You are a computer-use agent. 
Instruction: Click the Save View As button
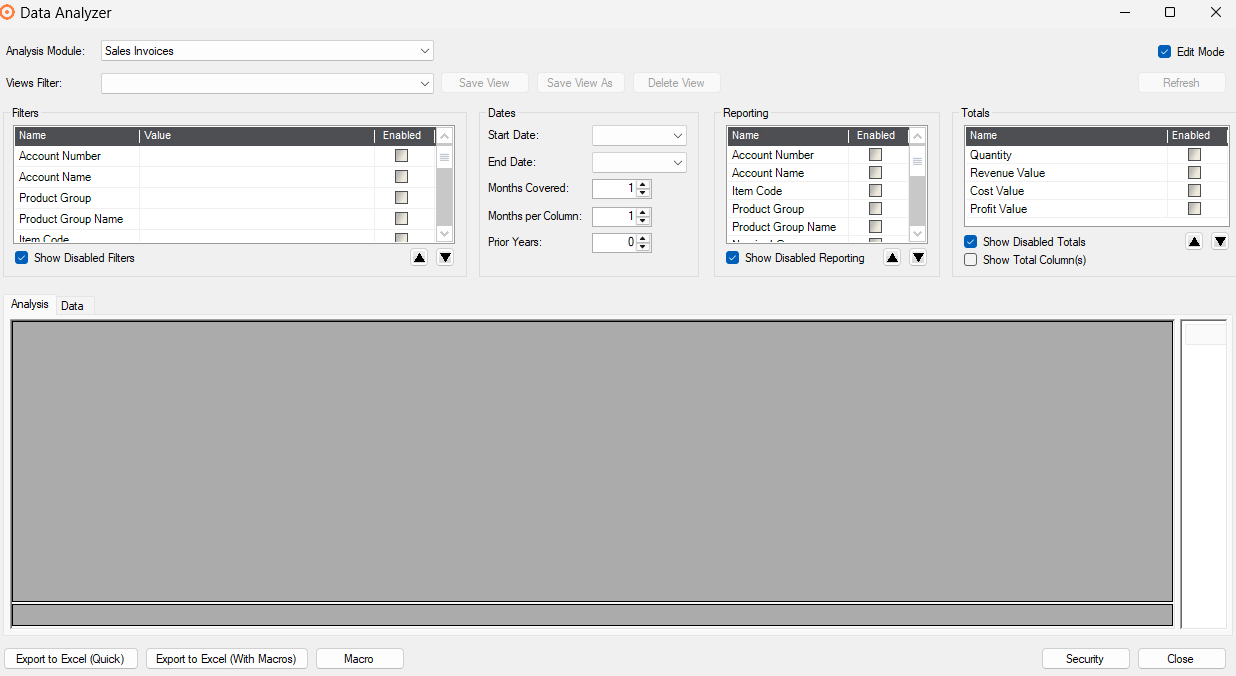point(580,83)
